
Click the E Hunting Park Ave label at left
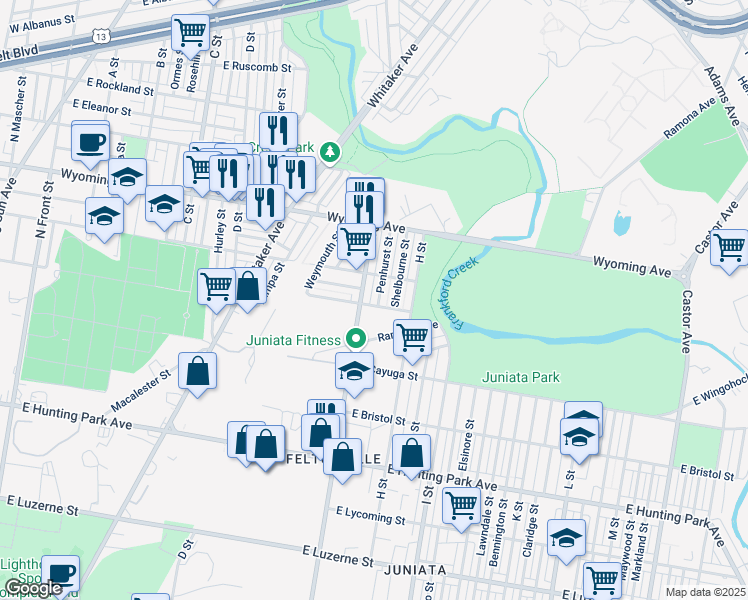click(77, 415)
